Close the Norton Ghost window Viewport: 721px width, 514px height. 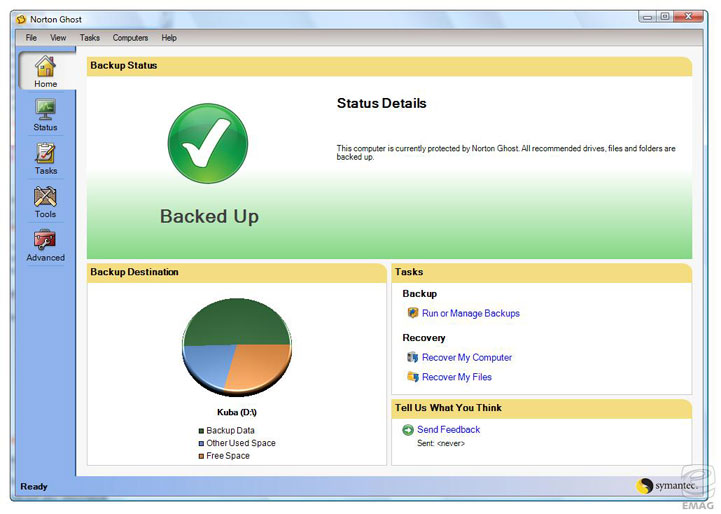pyautogui.click(x=688, y=17)
